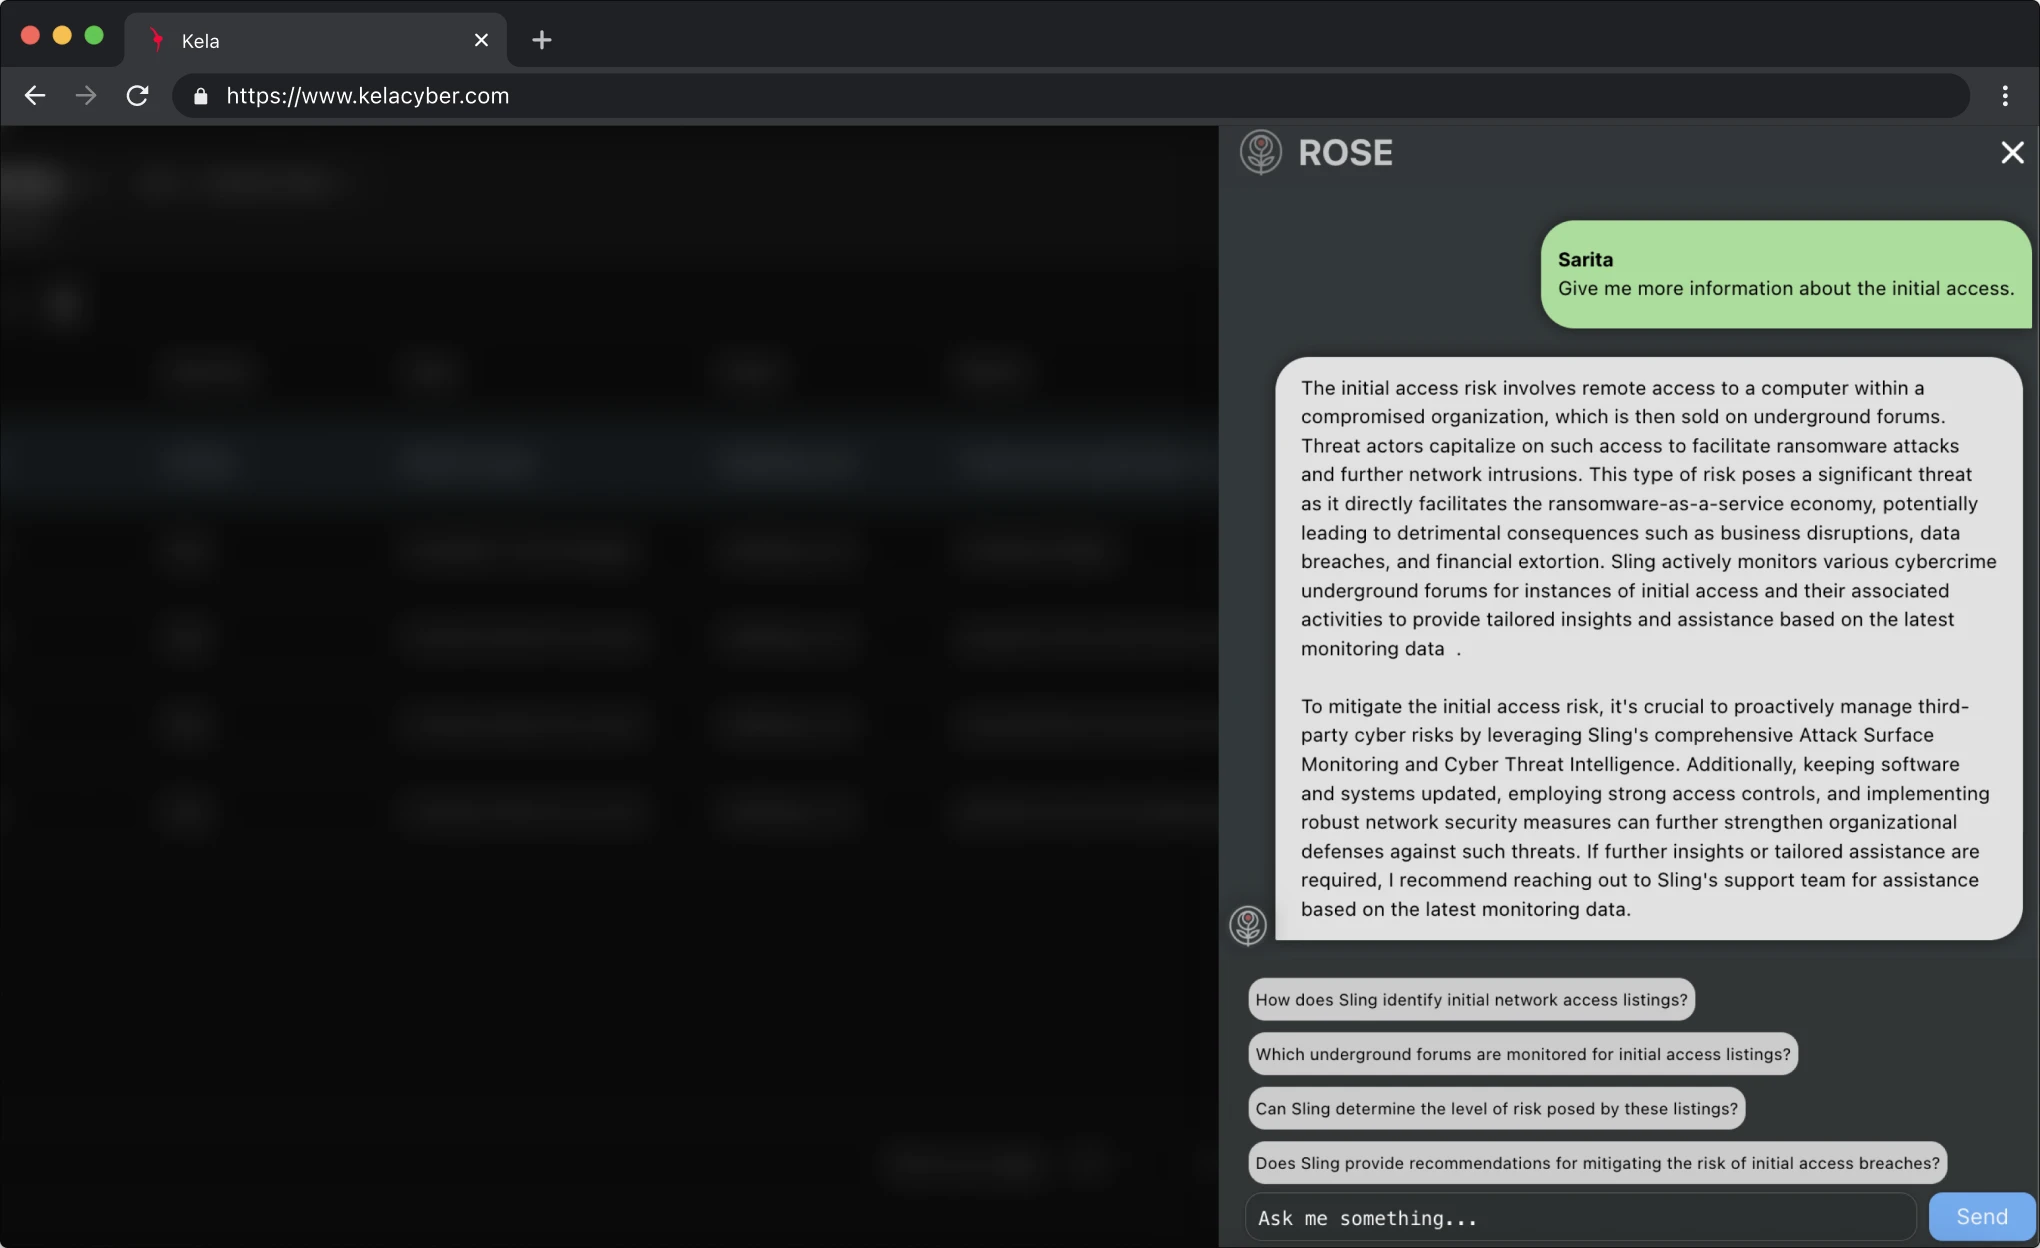Close the ROSE chat panel
Image resolution: width=2040 pixels, height=1248 pixels.
(x=2012, y=152)
